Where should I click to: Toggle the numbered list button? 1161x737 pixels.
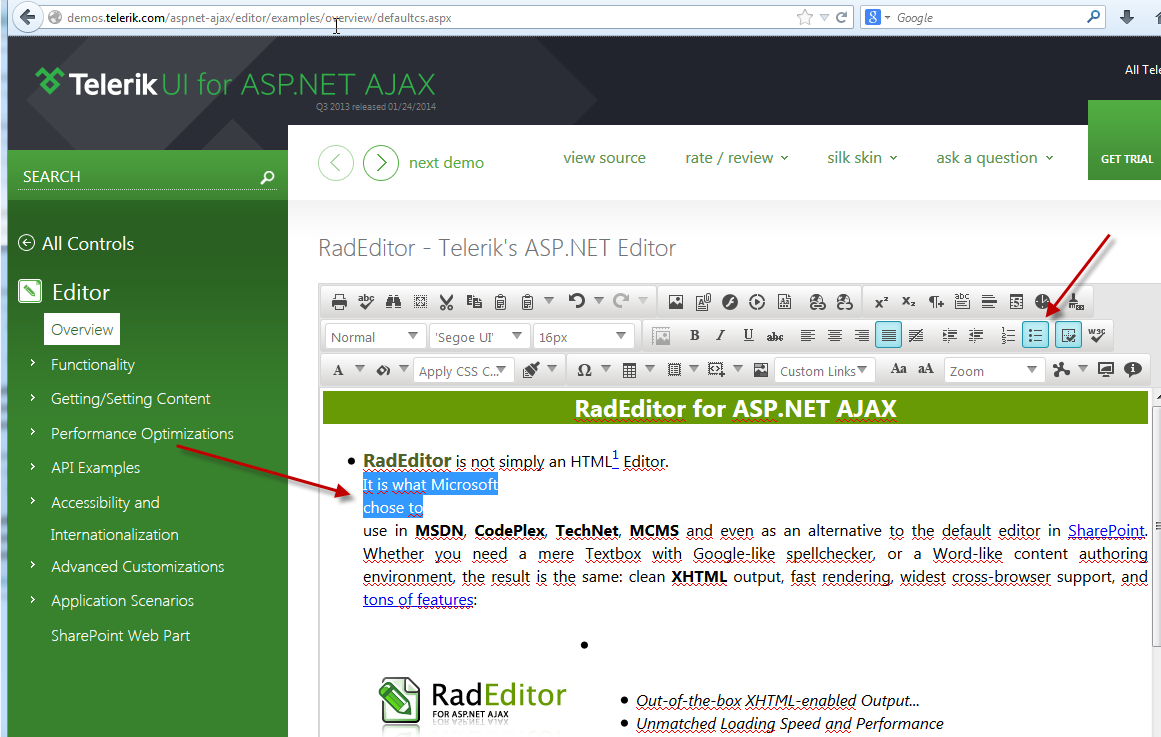click(1008, 336)
